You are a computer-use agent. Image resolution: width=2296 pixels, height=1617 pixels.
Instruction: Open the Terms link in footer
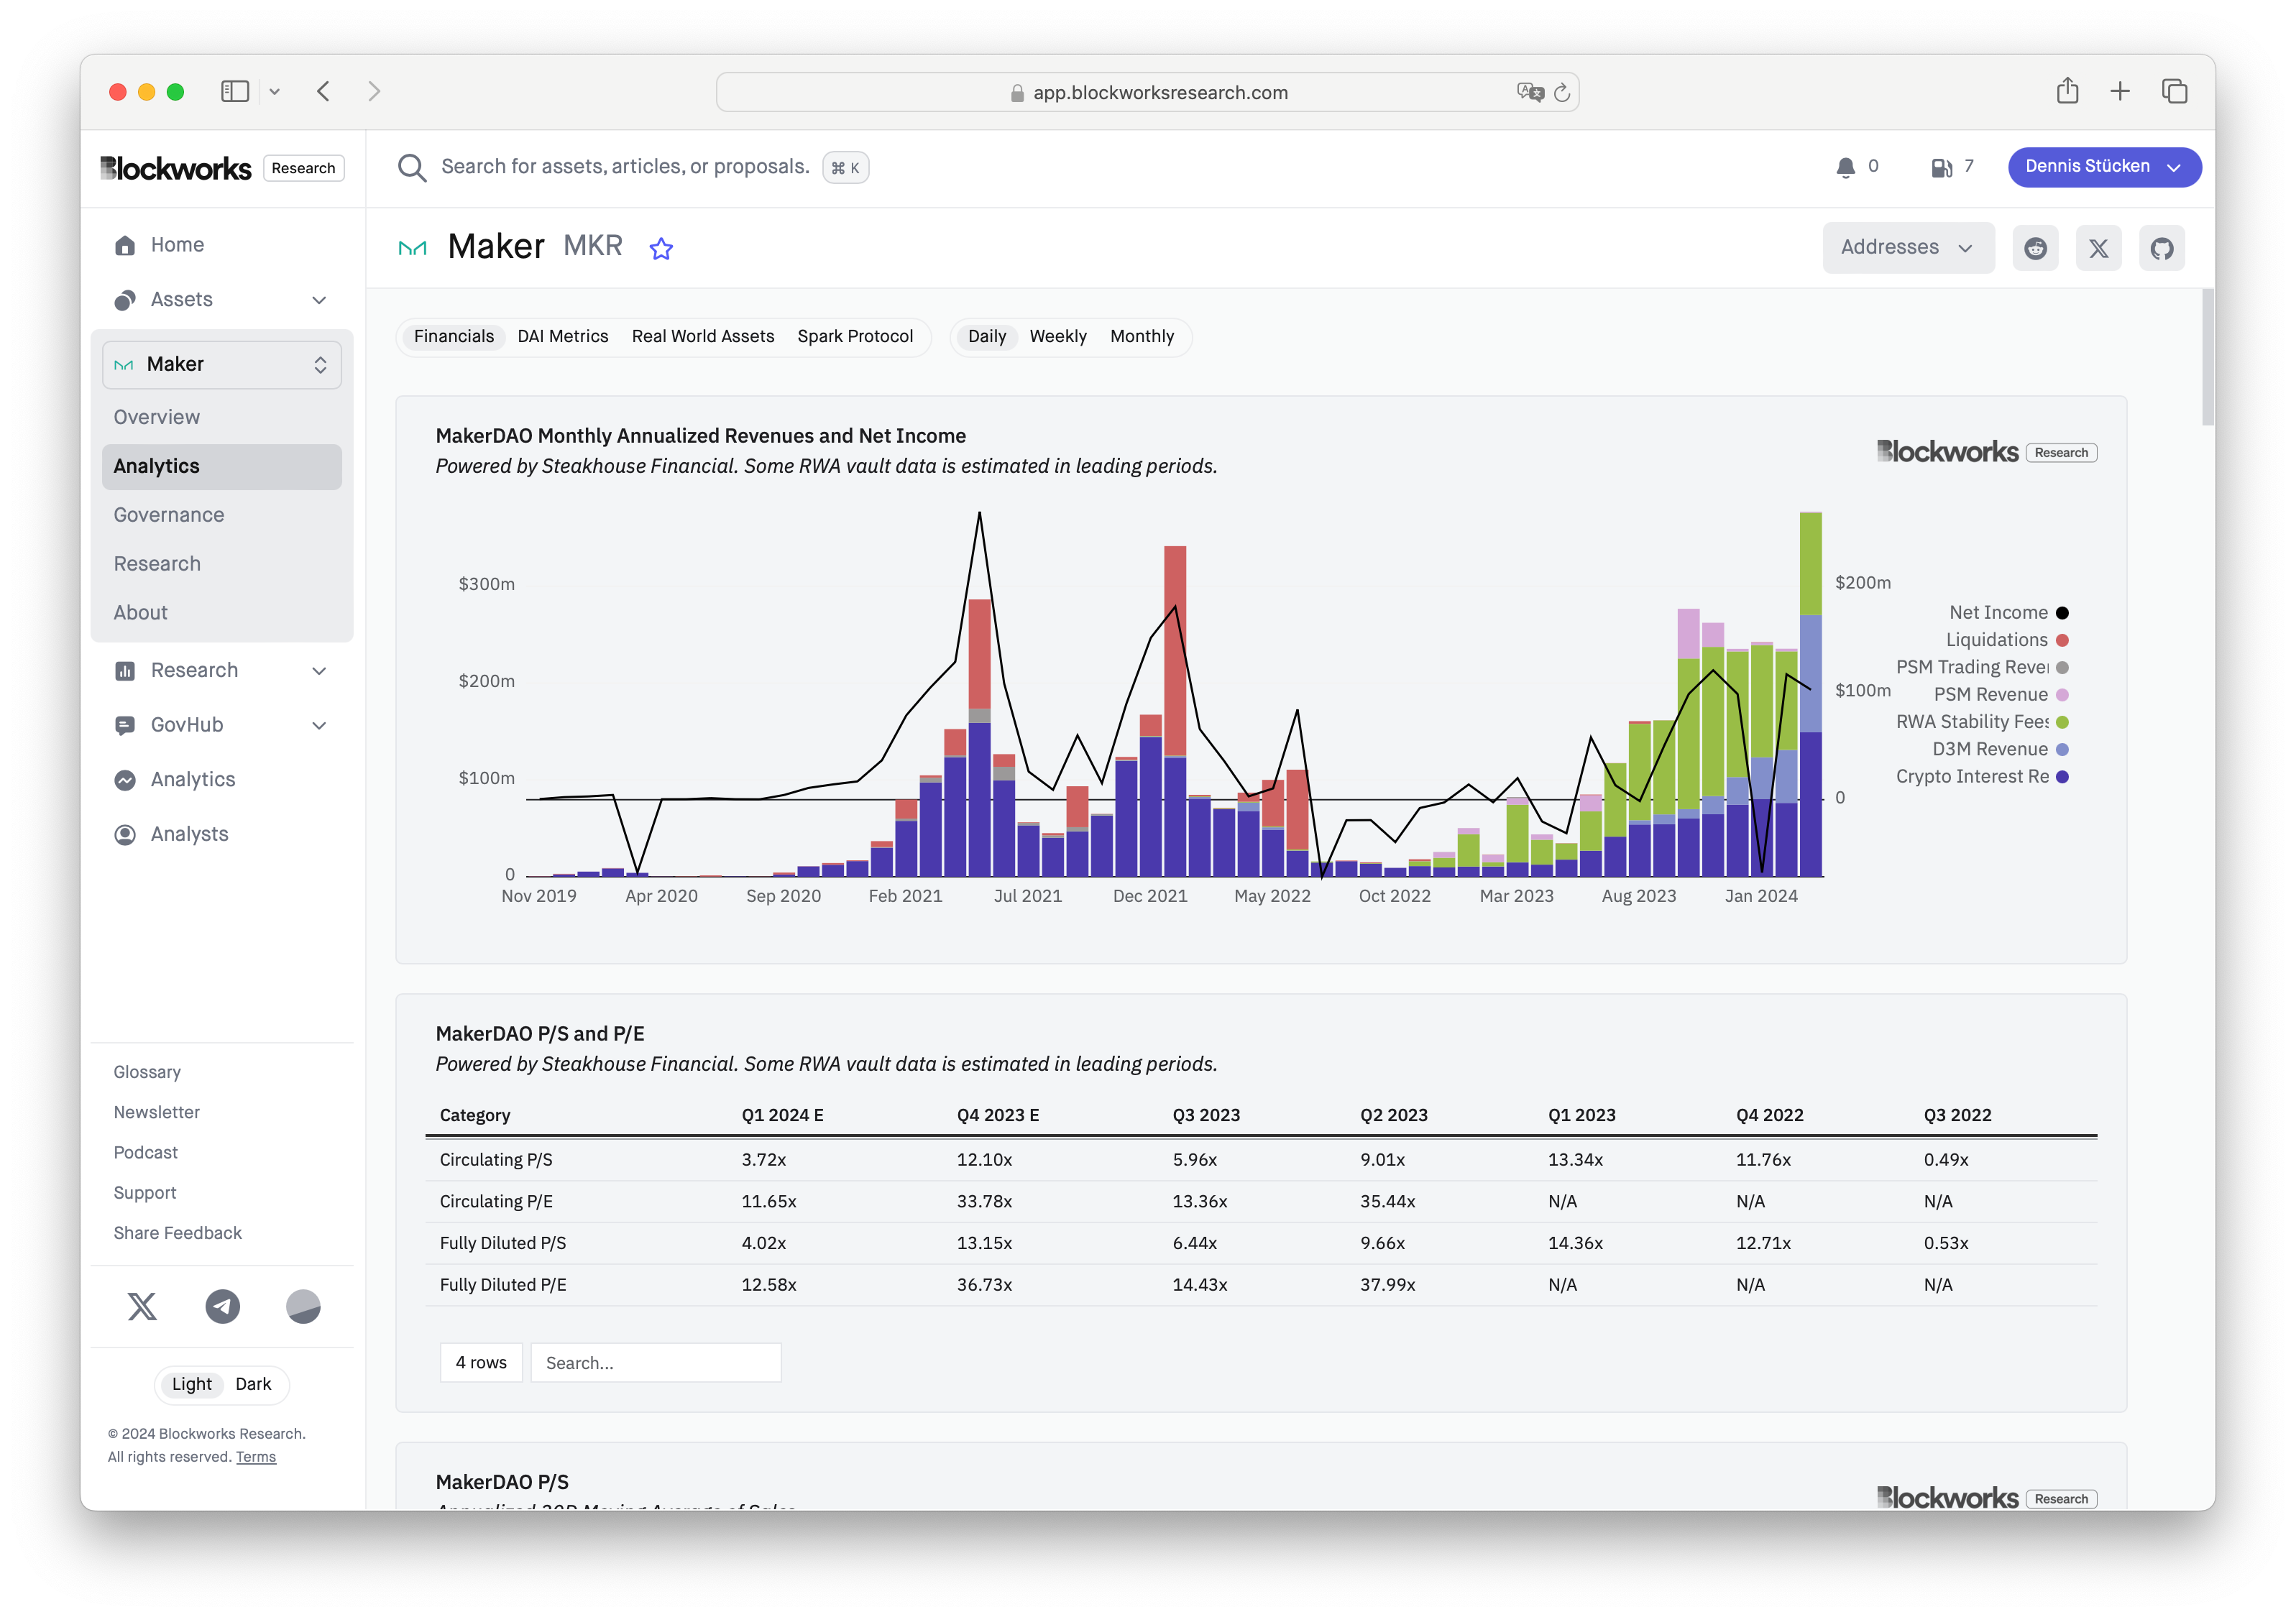point(256,1457)
